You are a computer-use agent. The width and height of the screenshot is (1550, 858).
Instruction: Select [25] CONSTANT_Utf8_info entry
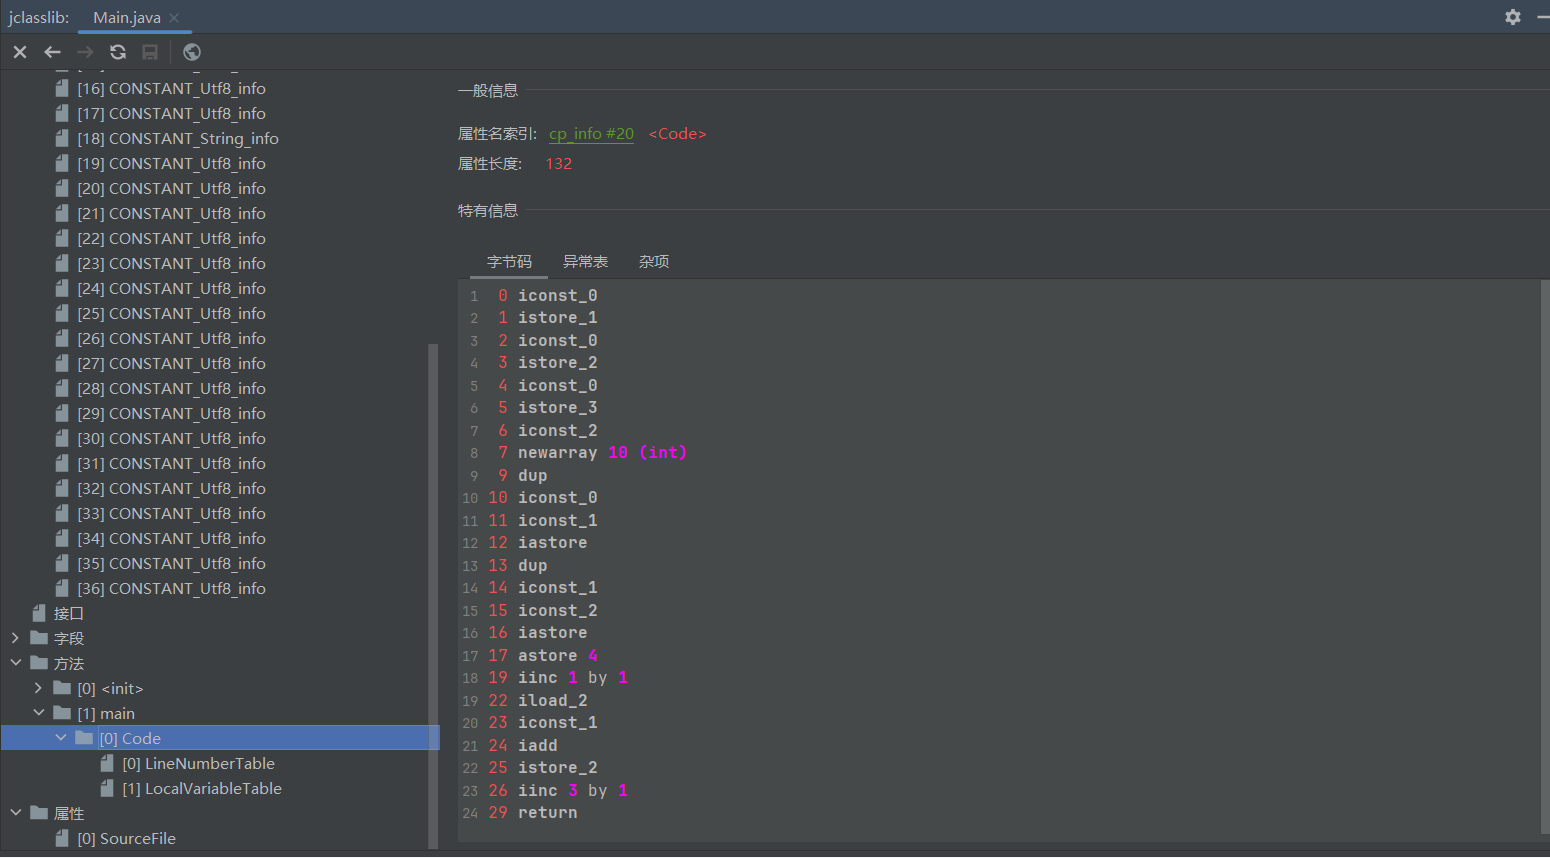[x=172, y=313]
